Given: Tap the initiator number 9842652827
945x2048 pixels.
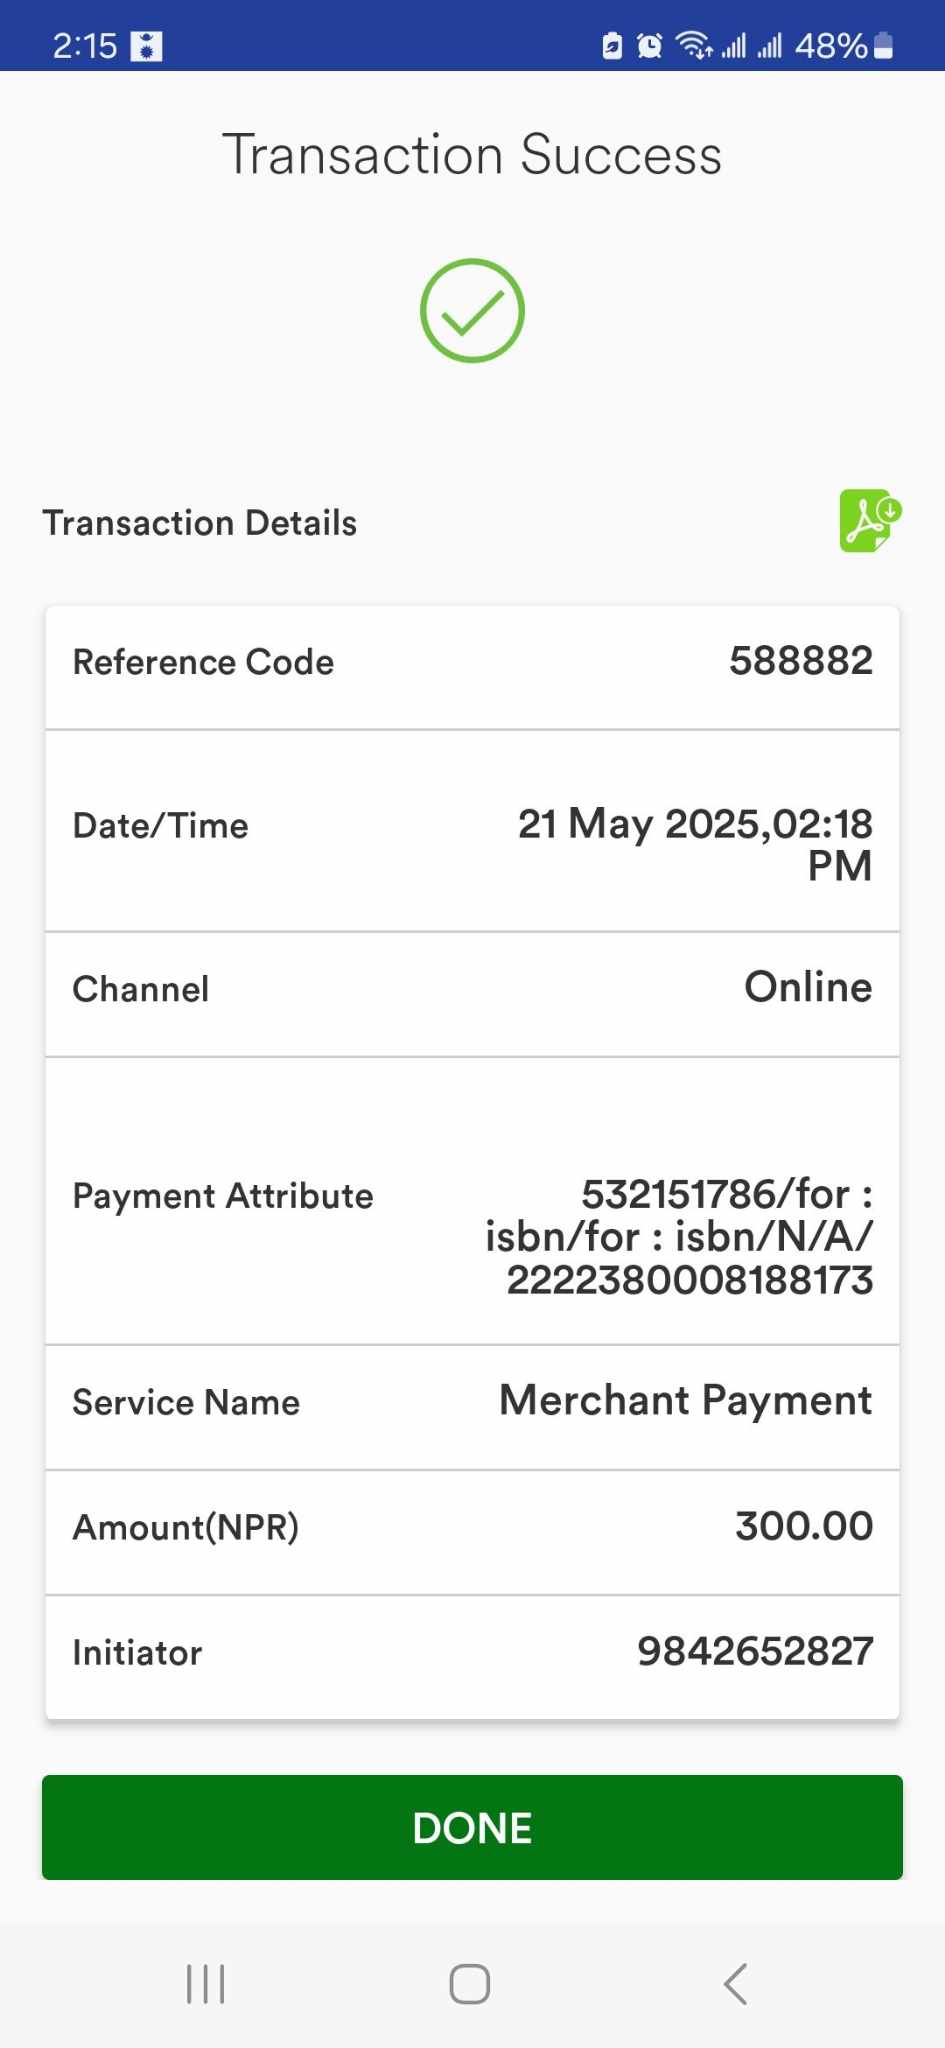Looking at the screenshot, I should pos(755,1652).
